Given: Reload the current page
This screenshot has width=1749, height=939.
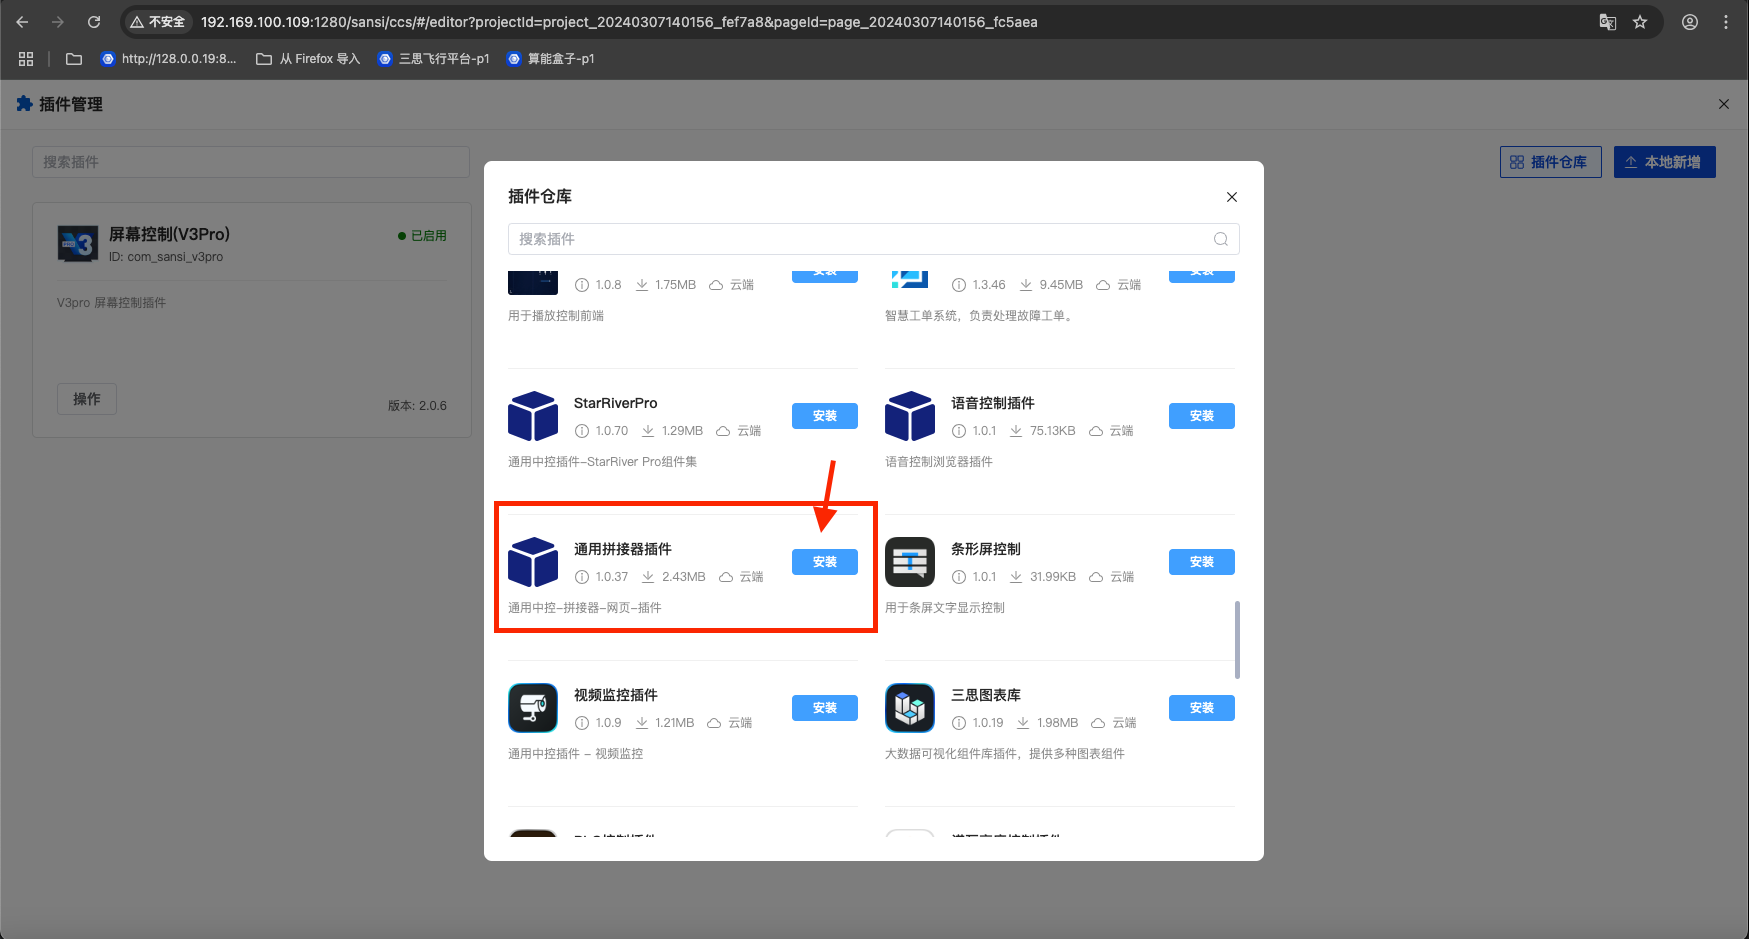Looking at the screenshot, I should pyautogui.click(x=94, y=22).
